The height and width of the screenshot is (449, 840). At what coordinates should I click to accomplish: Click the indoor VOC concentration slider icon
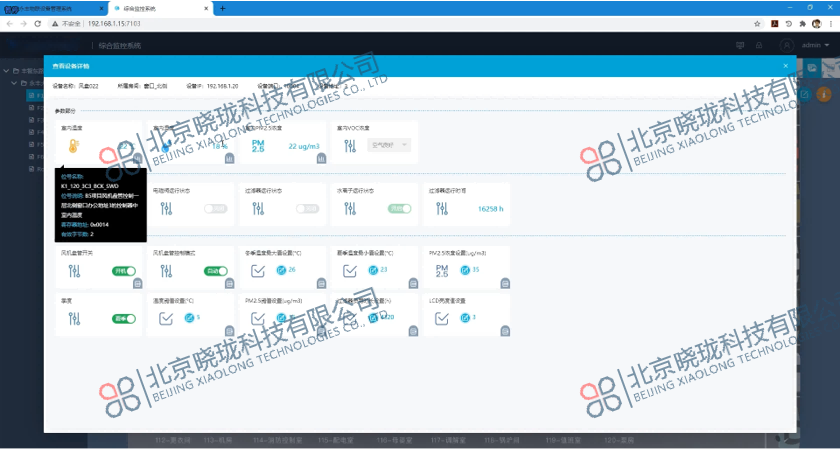click(x=350, y=147)
